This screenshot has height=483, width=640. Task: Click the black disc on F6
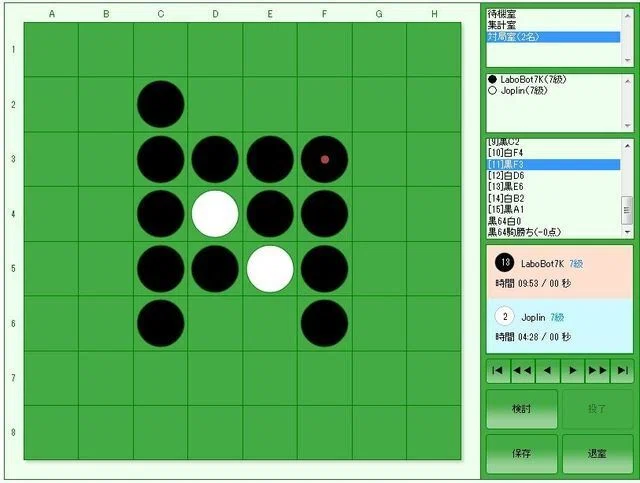click(324, 323)
